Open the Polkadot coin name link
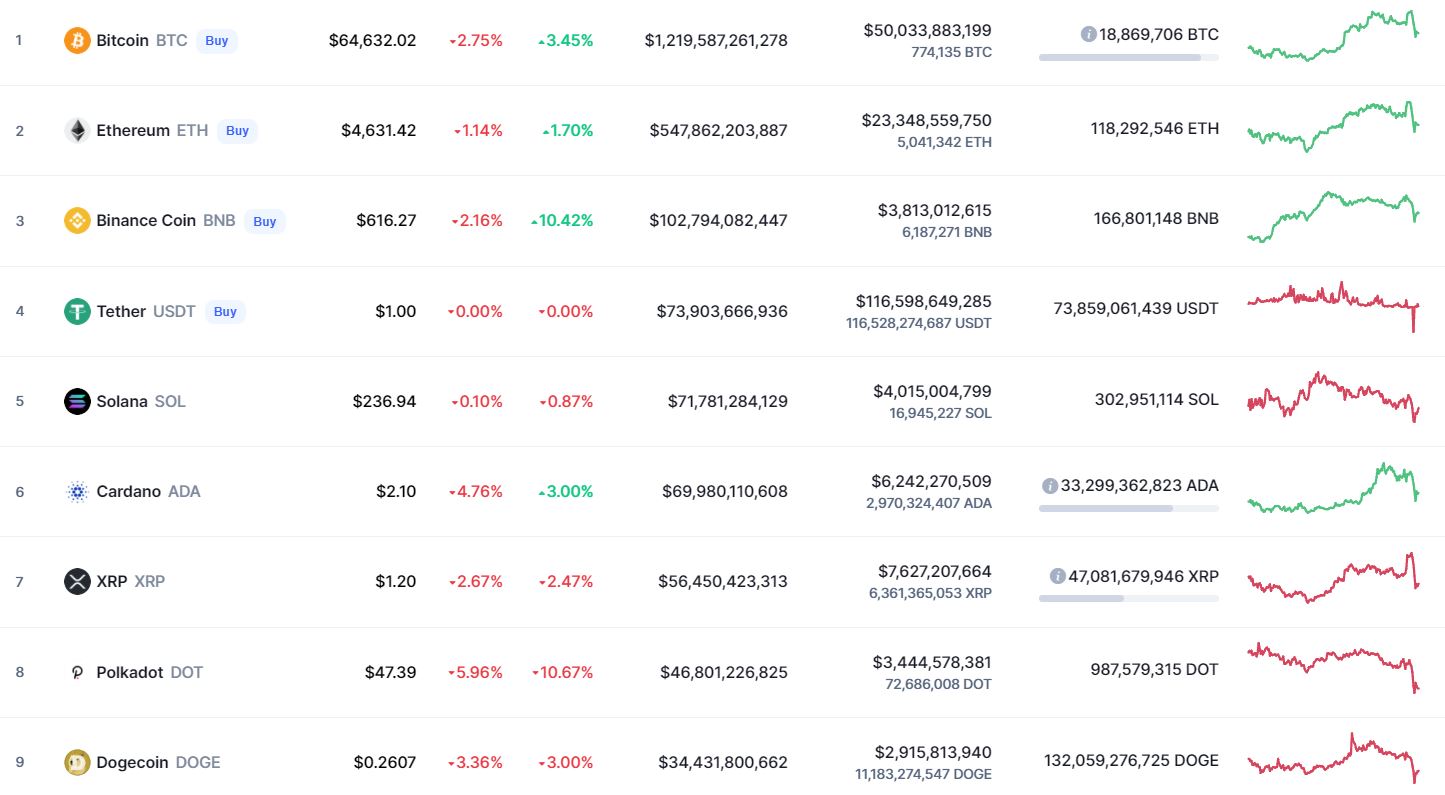The image size is (1445, 795). point(130,672)
